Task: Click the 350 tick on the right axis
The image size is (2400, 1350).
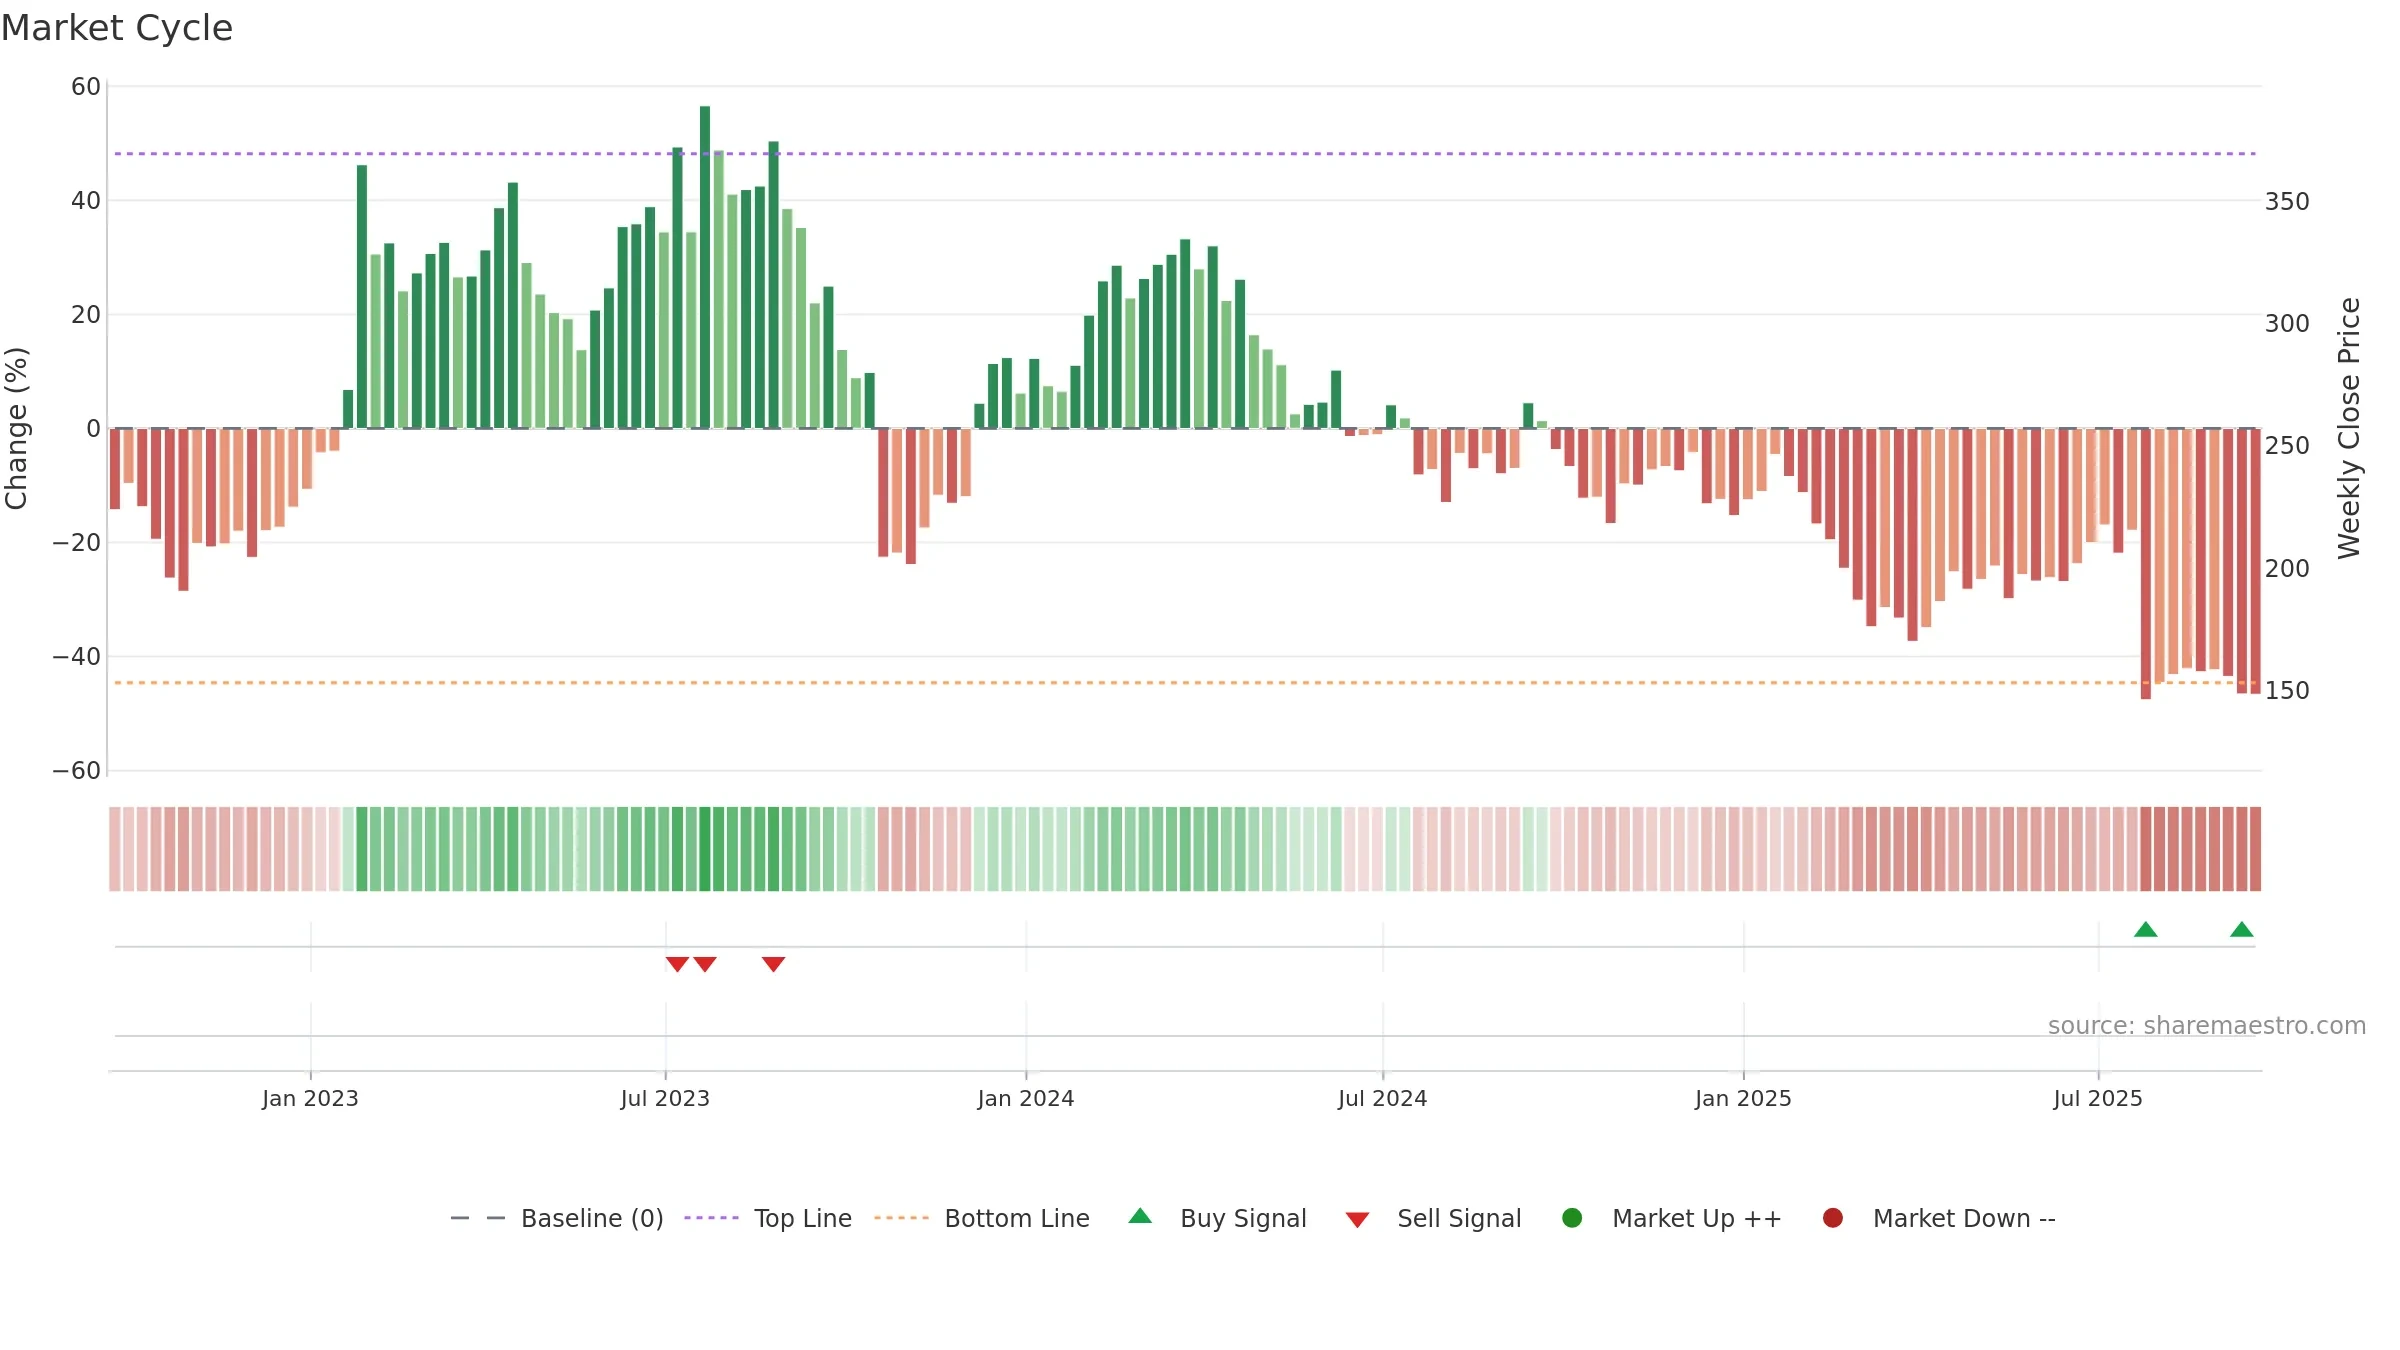Action: click(2287, 201)
